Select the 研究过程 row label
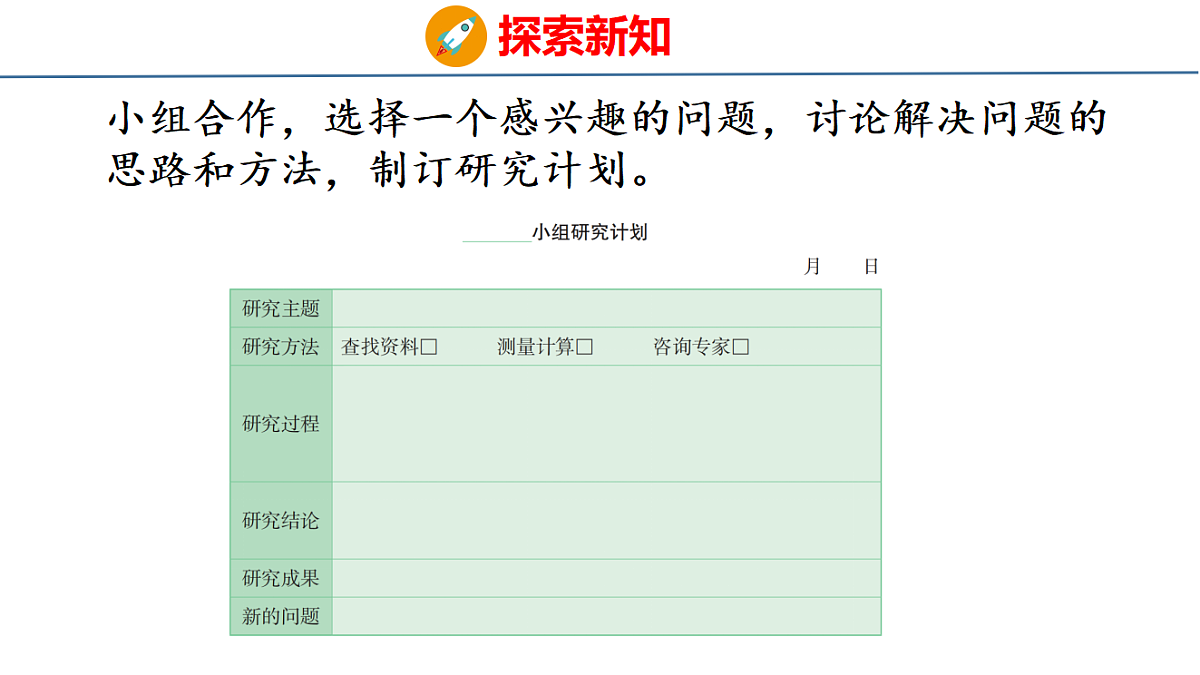Screen dimensions: 1200x675 (281, 424)
